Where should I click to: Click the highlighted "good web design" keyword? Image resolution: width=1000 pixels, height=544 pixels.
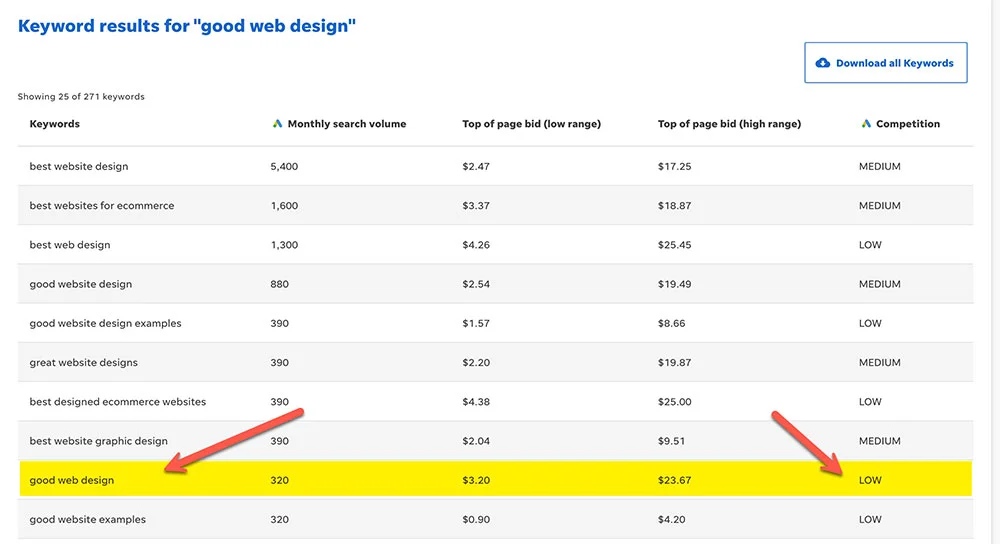(72, 481)
